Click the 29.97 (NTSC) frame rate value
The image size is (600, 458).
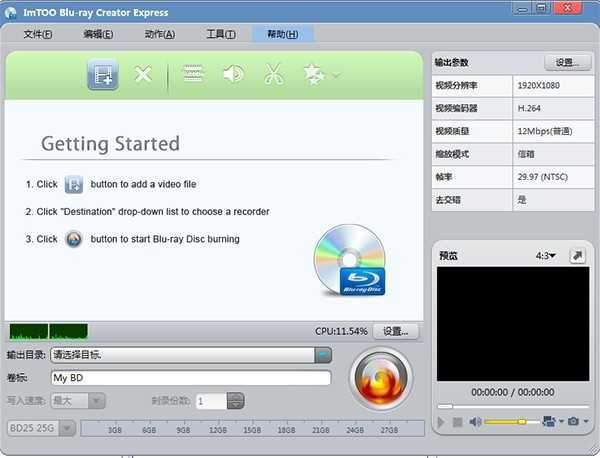click(543, 177)
